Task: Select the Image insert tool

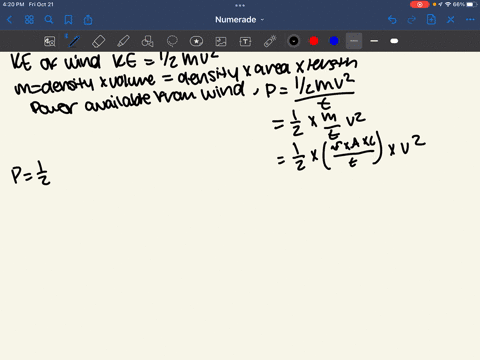Action: (221, 41)
